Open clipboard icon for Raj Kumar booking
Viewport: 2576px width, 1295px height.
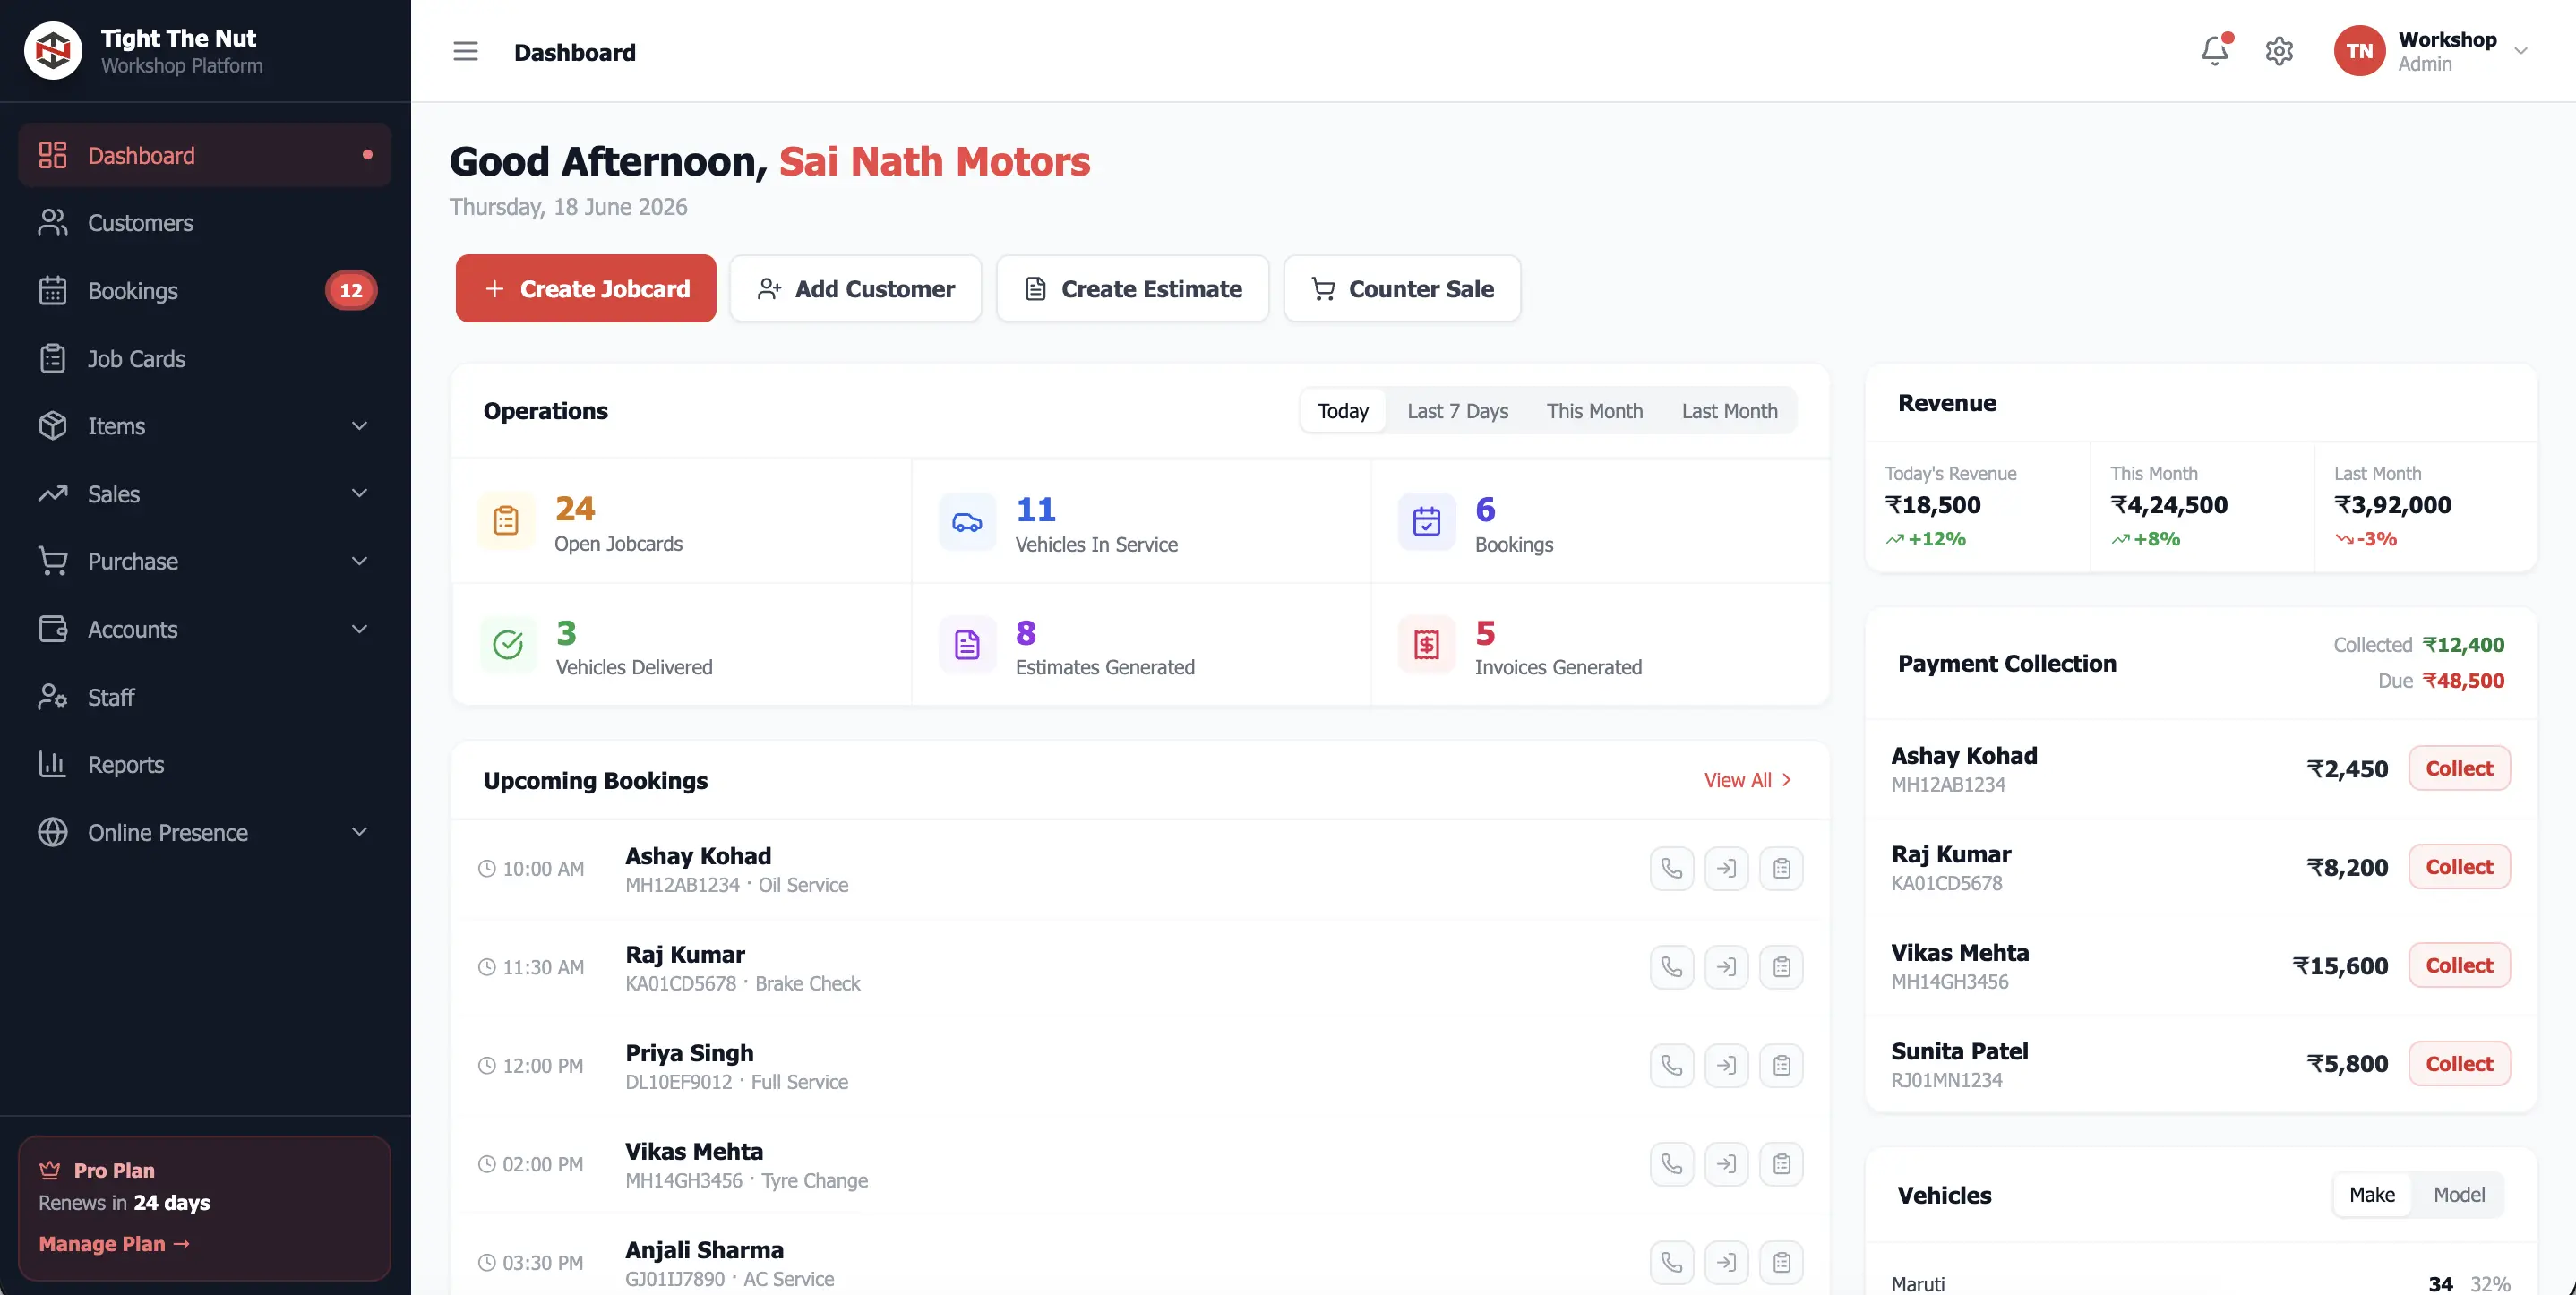pyautogui.click(x=1781, y=967)
